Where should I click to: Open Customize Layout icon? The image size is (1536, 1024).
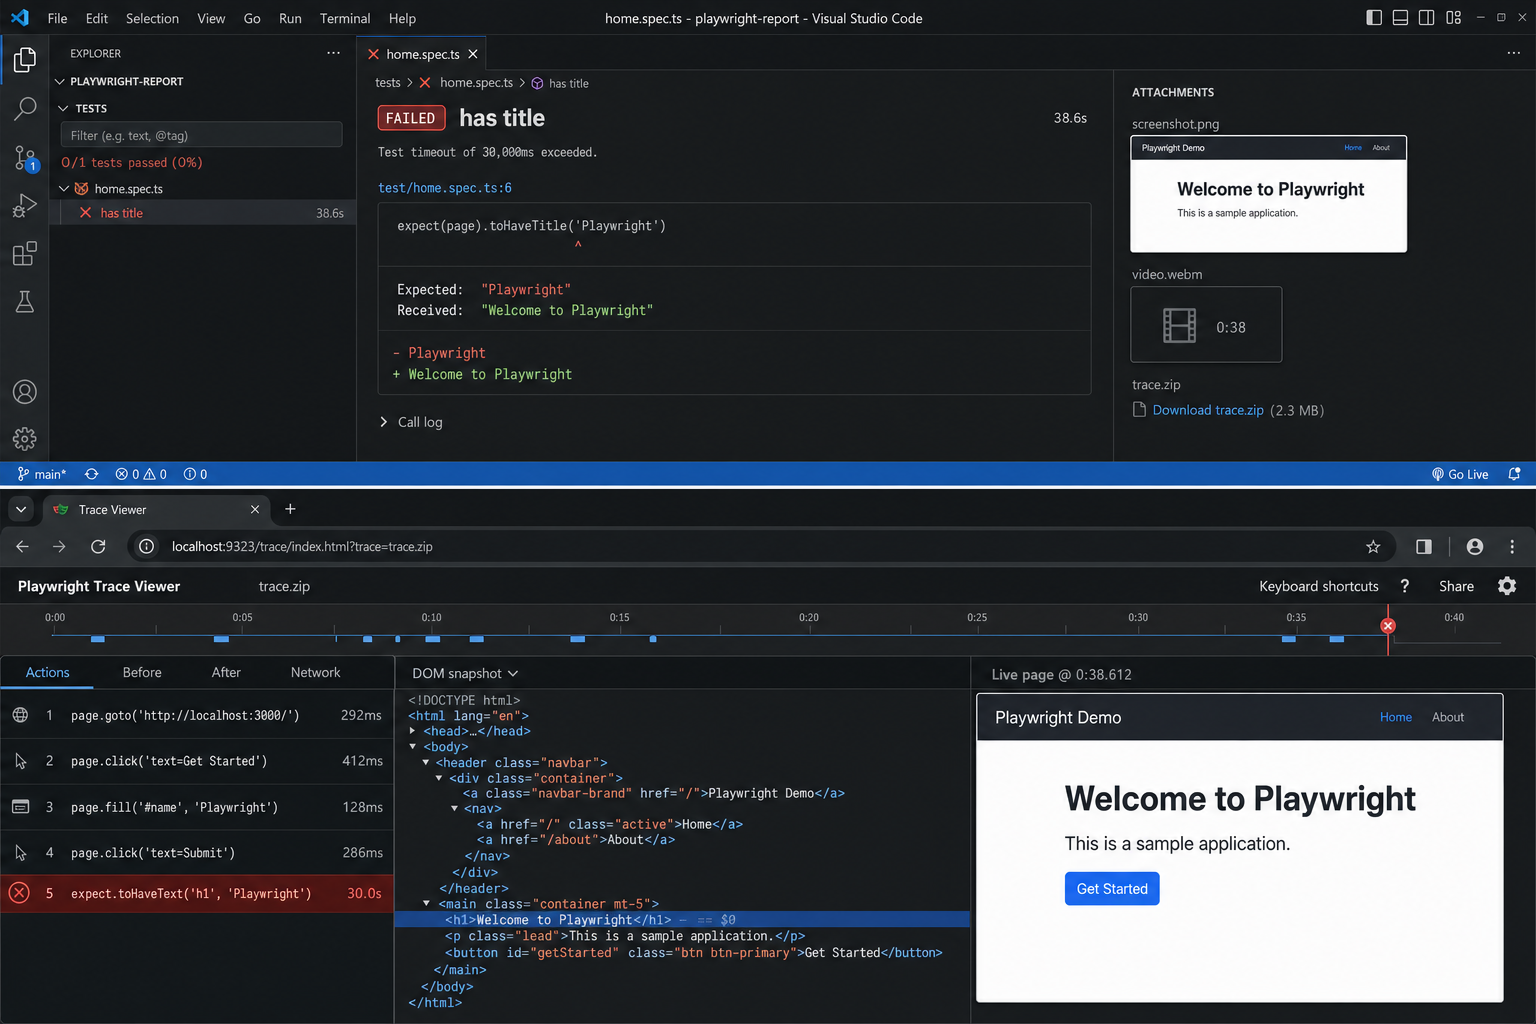tap(1454, 18)
